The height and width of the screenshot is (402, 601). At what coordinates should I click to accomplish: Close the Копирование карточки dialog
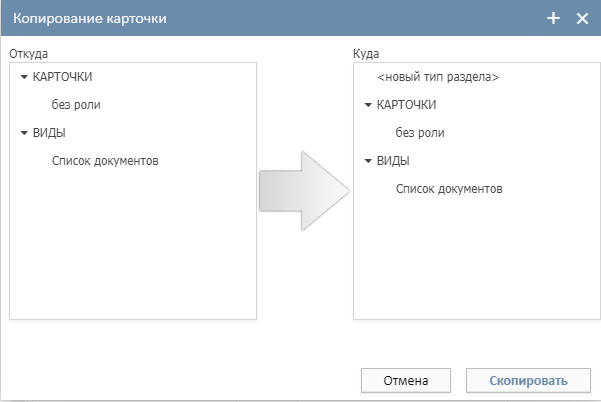(582, 19)
